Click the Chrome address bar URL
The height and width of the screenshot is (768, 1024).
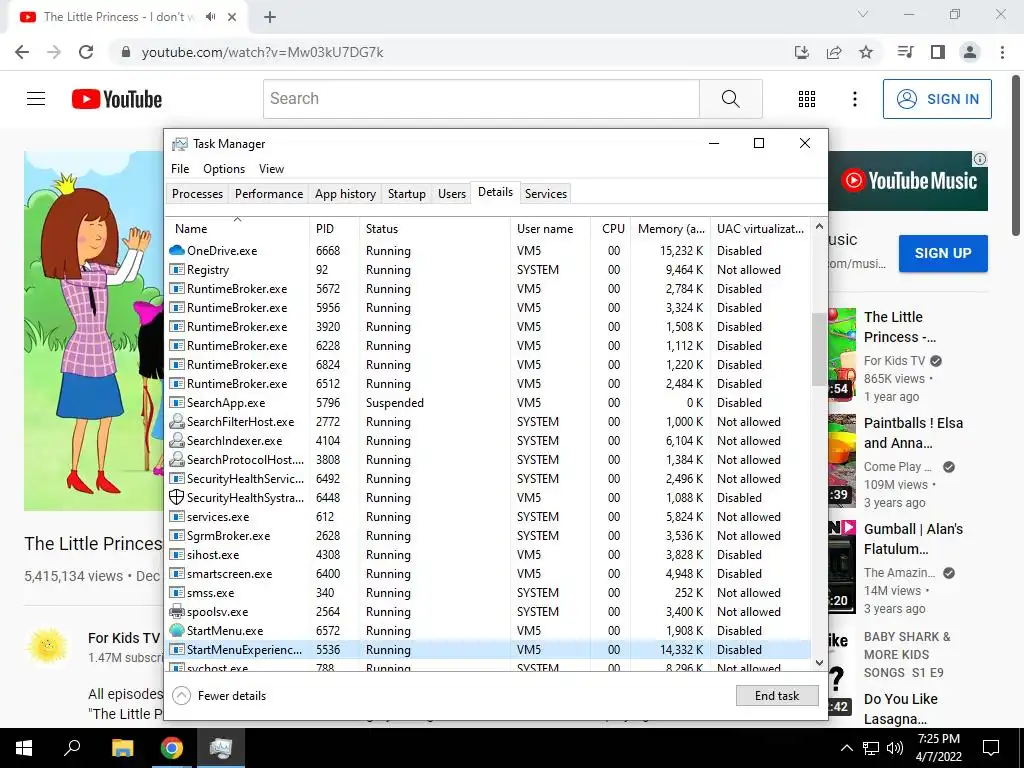(x=263, y=52)
